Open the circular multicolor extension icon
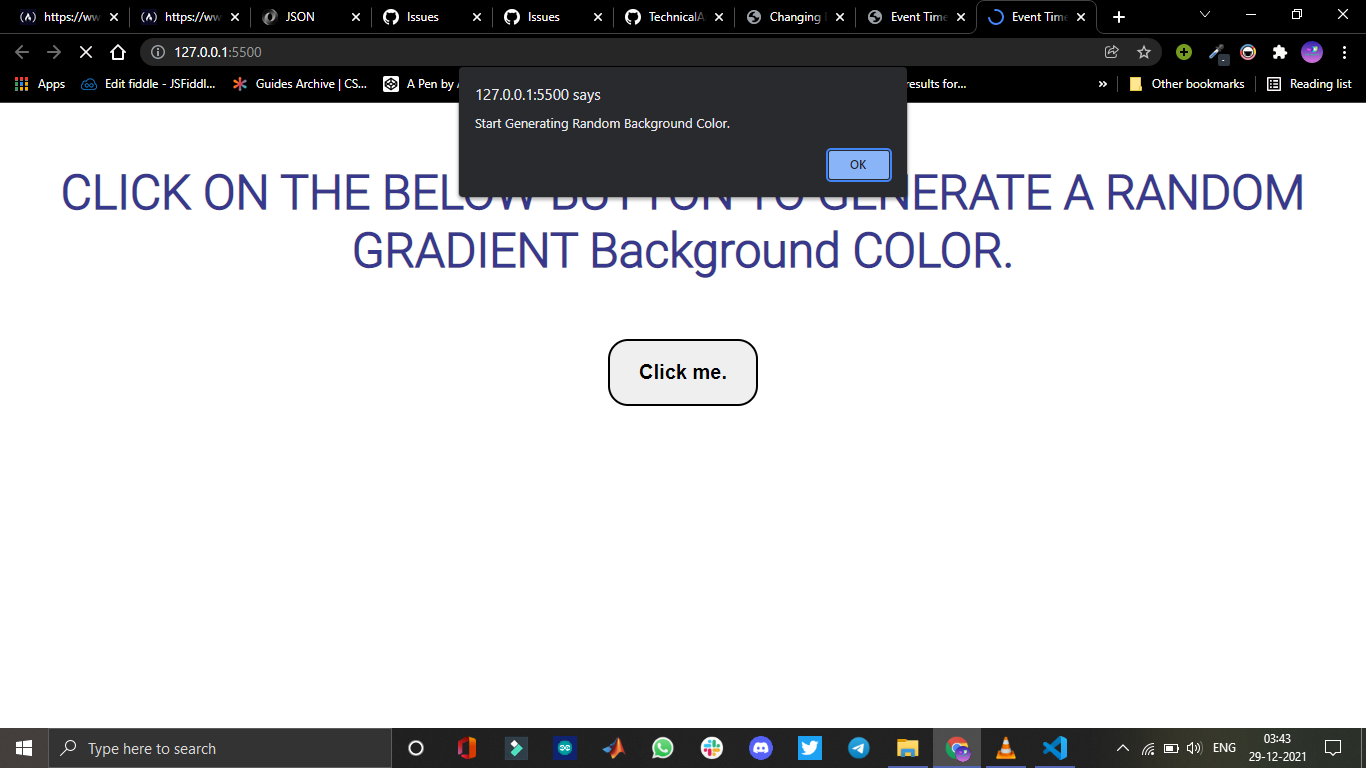 click(x=1248, y=52)
